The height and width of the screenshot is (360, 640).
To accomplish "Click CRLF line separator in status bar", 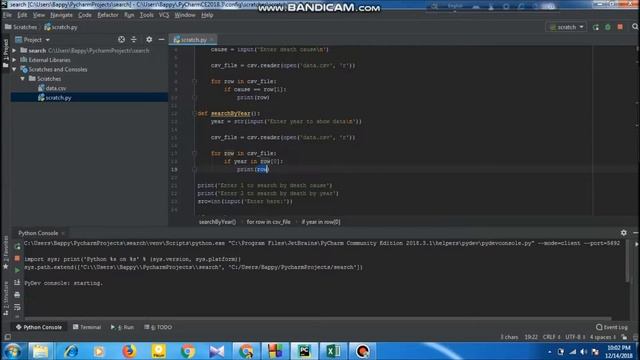I will pyautogui.click(x=551, y=337).
